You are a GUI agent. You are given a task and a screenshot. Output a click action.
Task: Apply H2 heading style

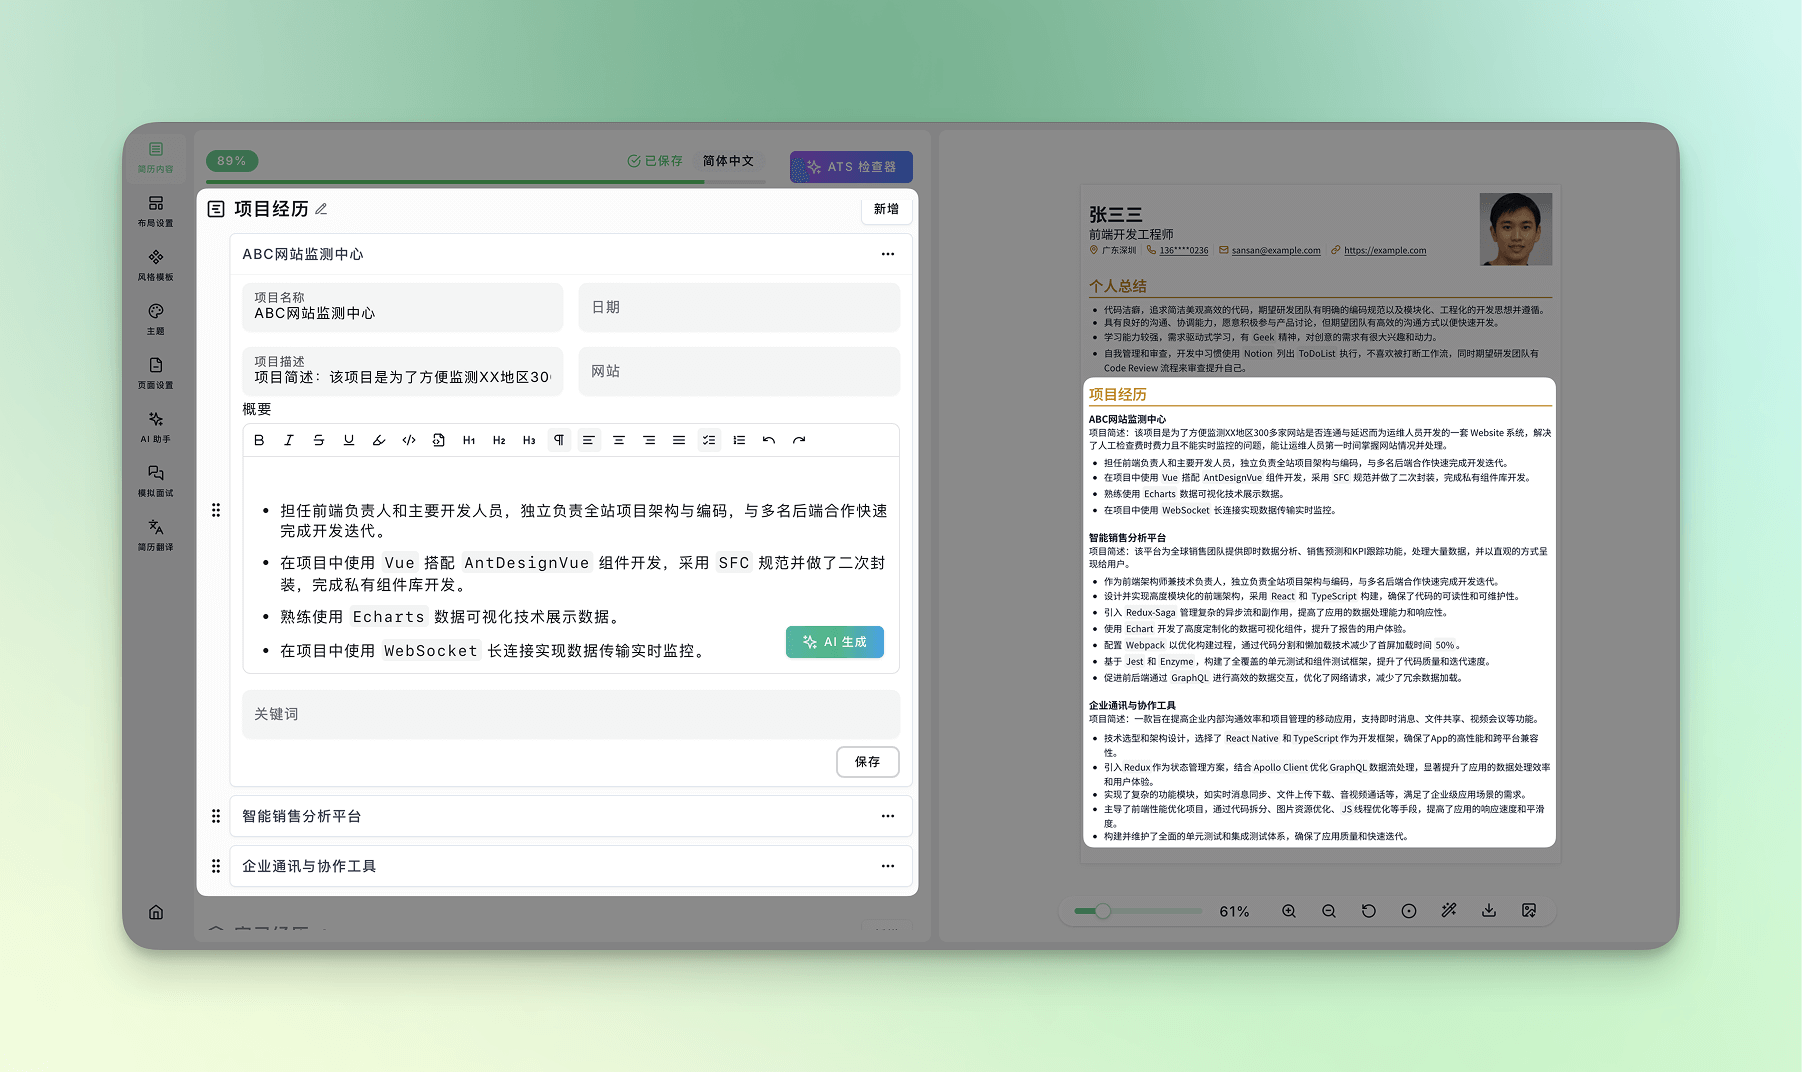click(499, 440)
